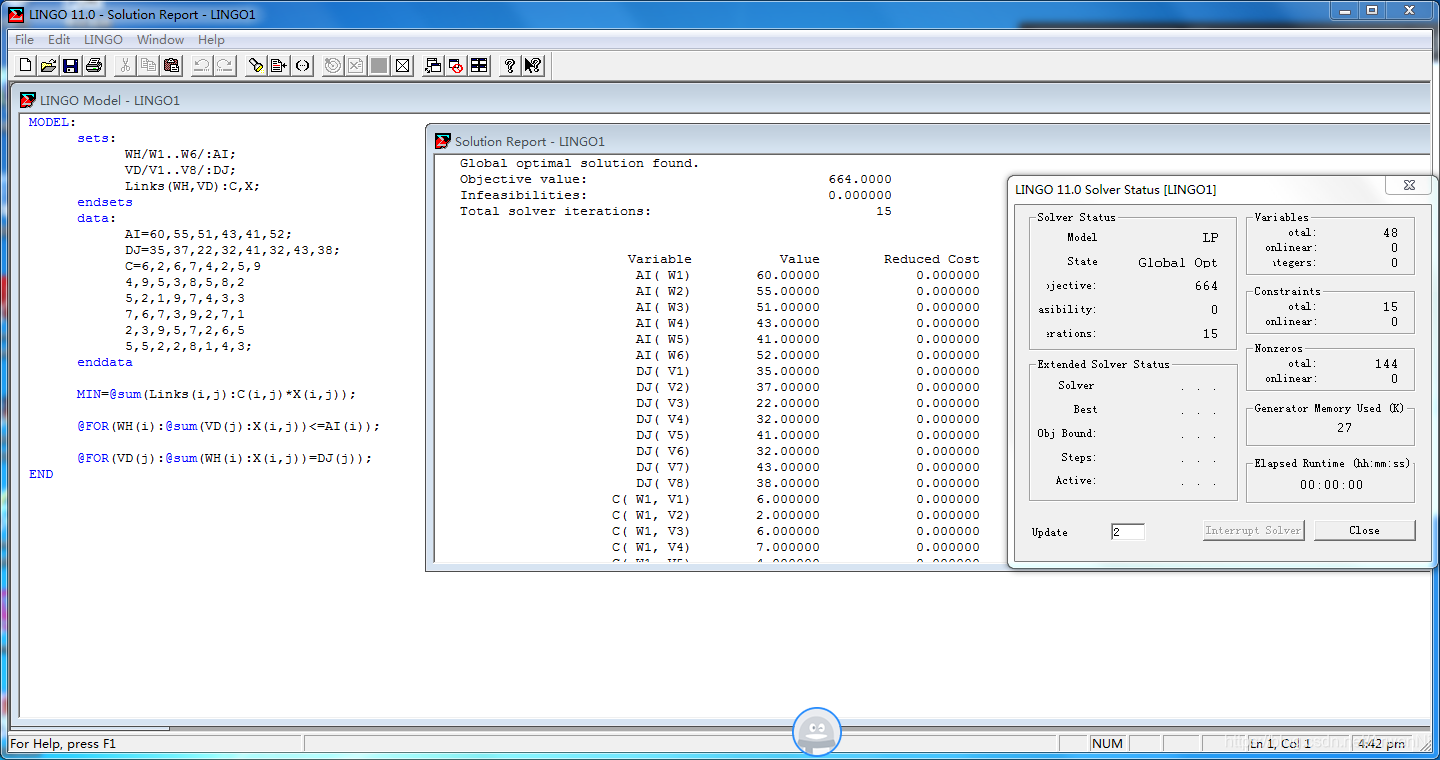The image size is (1440, 760).
Task: Click the 'C( W1, V1)' variable row
Action: click(x=796, y=499)
